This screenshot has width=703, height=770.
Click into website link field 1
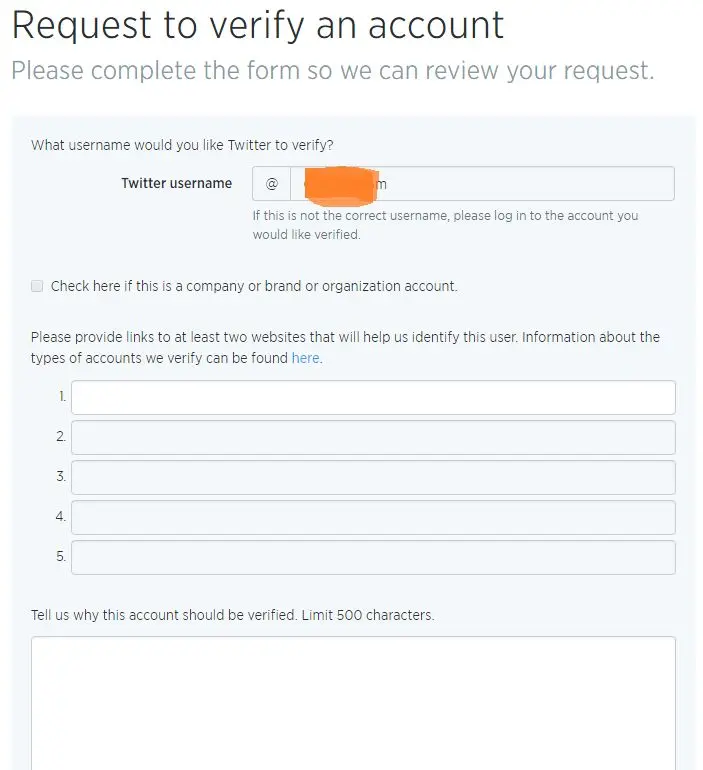tap(373, 397)
